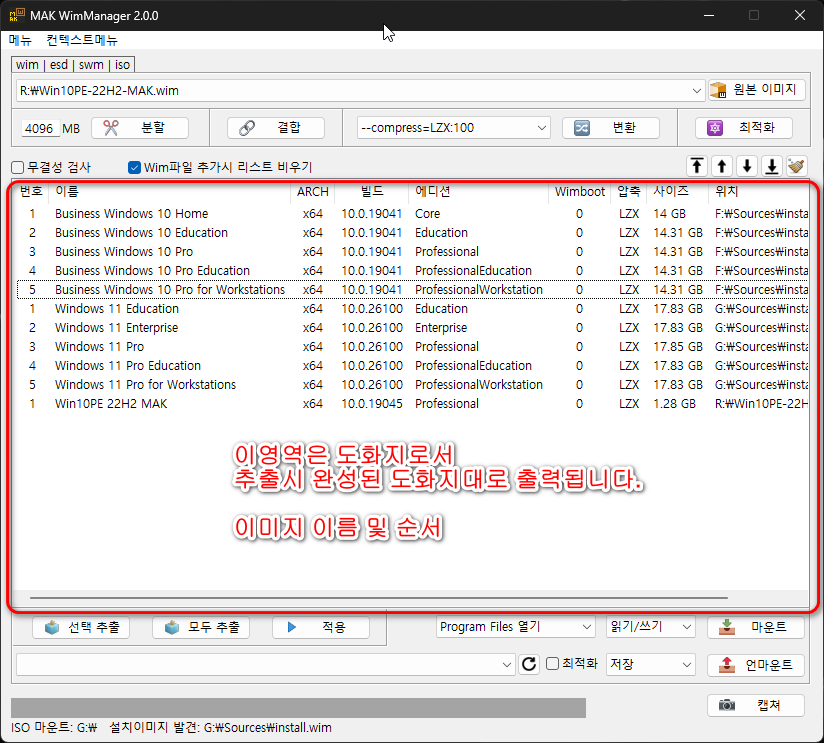Click the 번호 column header

[31, 192]
